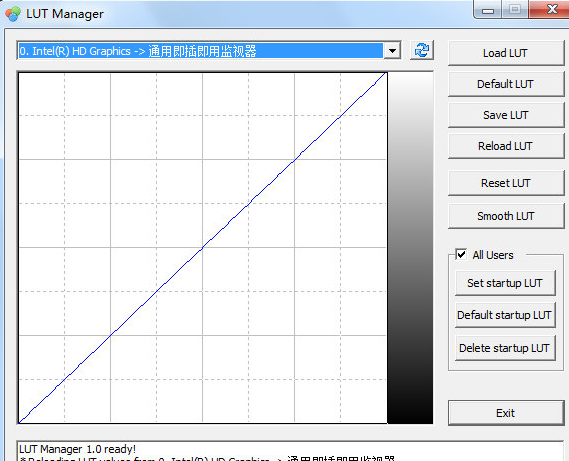This screenshot has width=569, height=461.
Task: Click the Save LUT button
Action: click(506, 115)
